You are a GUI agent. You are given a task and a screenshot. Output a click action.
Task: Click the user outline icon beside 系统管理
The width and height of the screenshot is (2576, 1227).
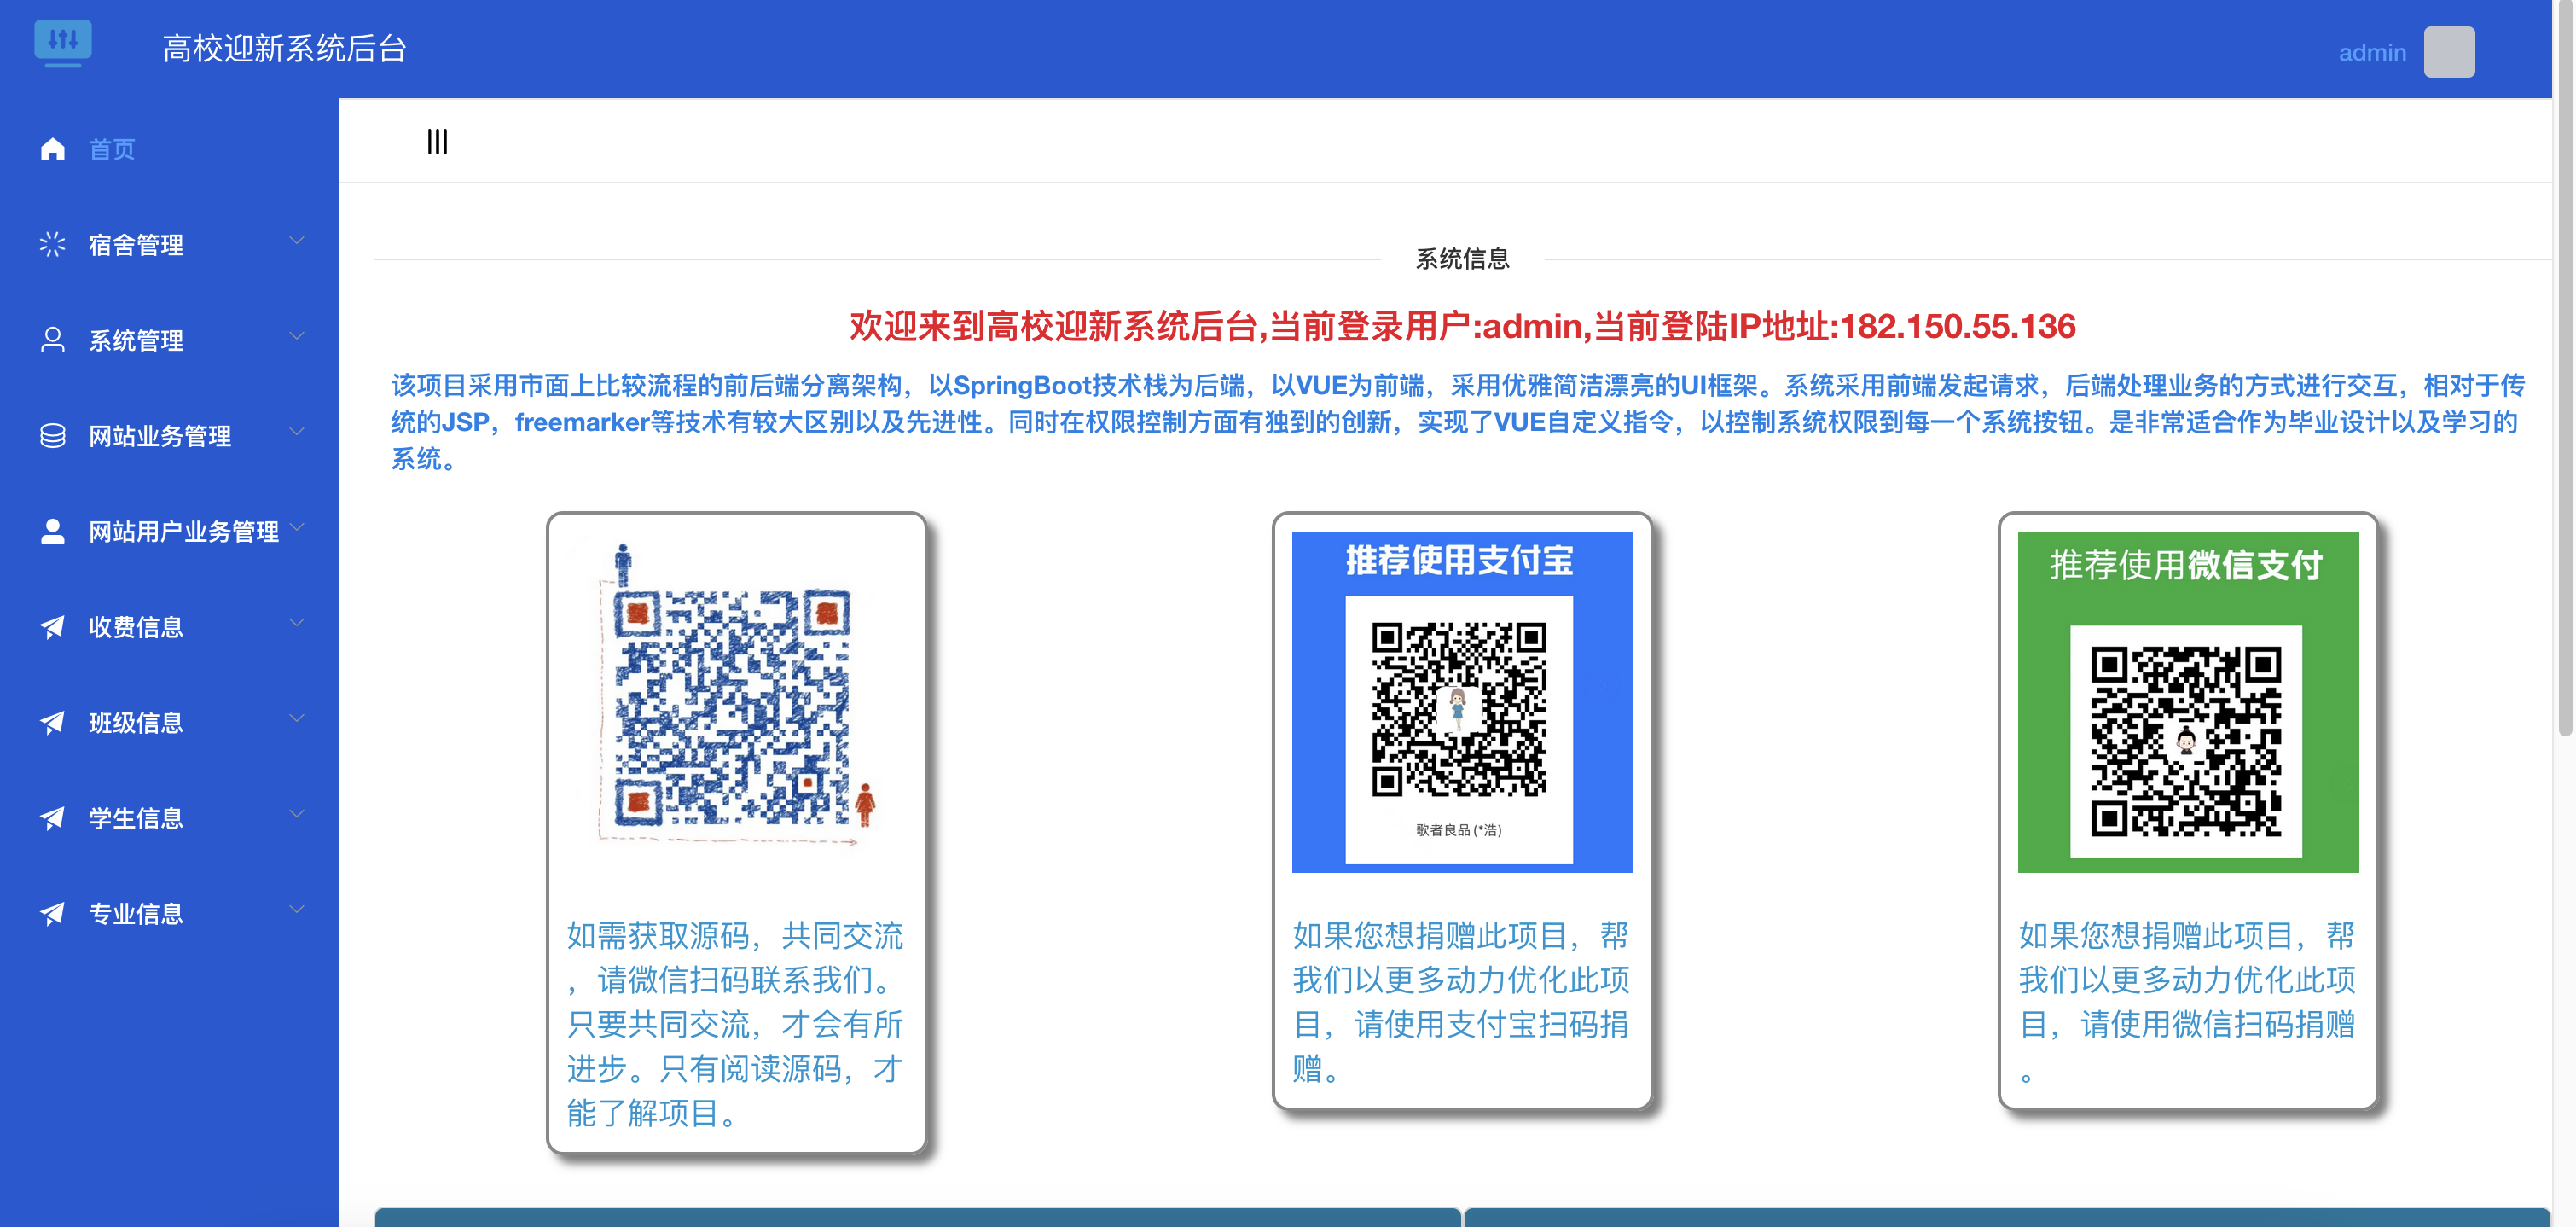point(53,340)
